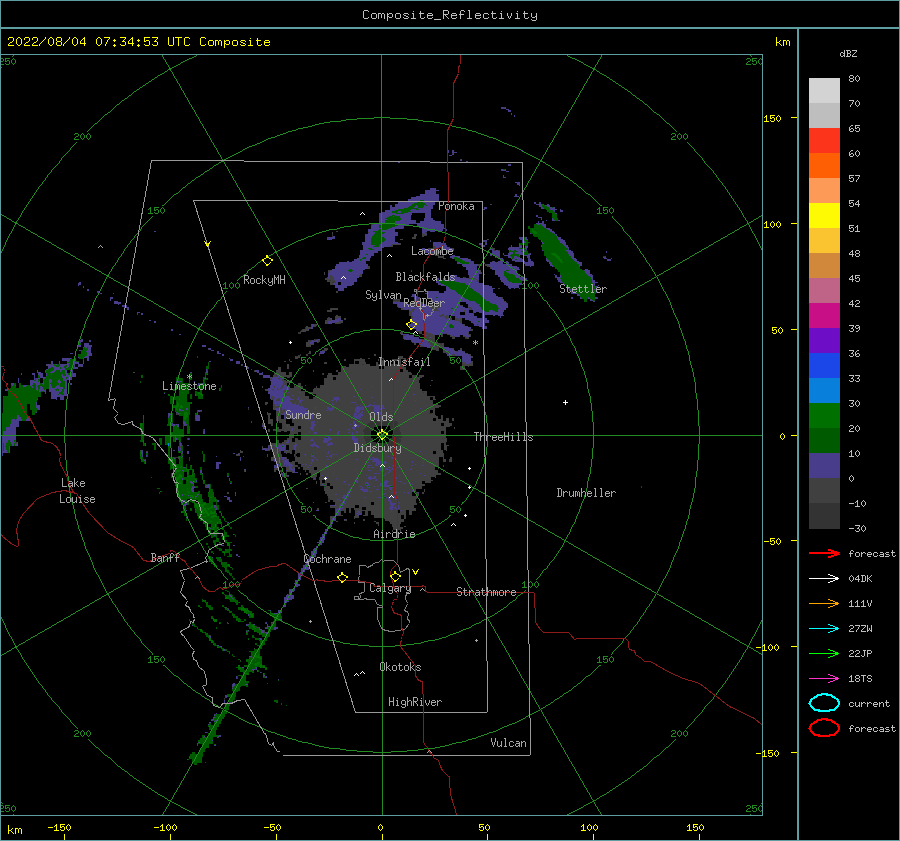Click the Blackfalds town label
900x841 pixels.
pos(425,277)
